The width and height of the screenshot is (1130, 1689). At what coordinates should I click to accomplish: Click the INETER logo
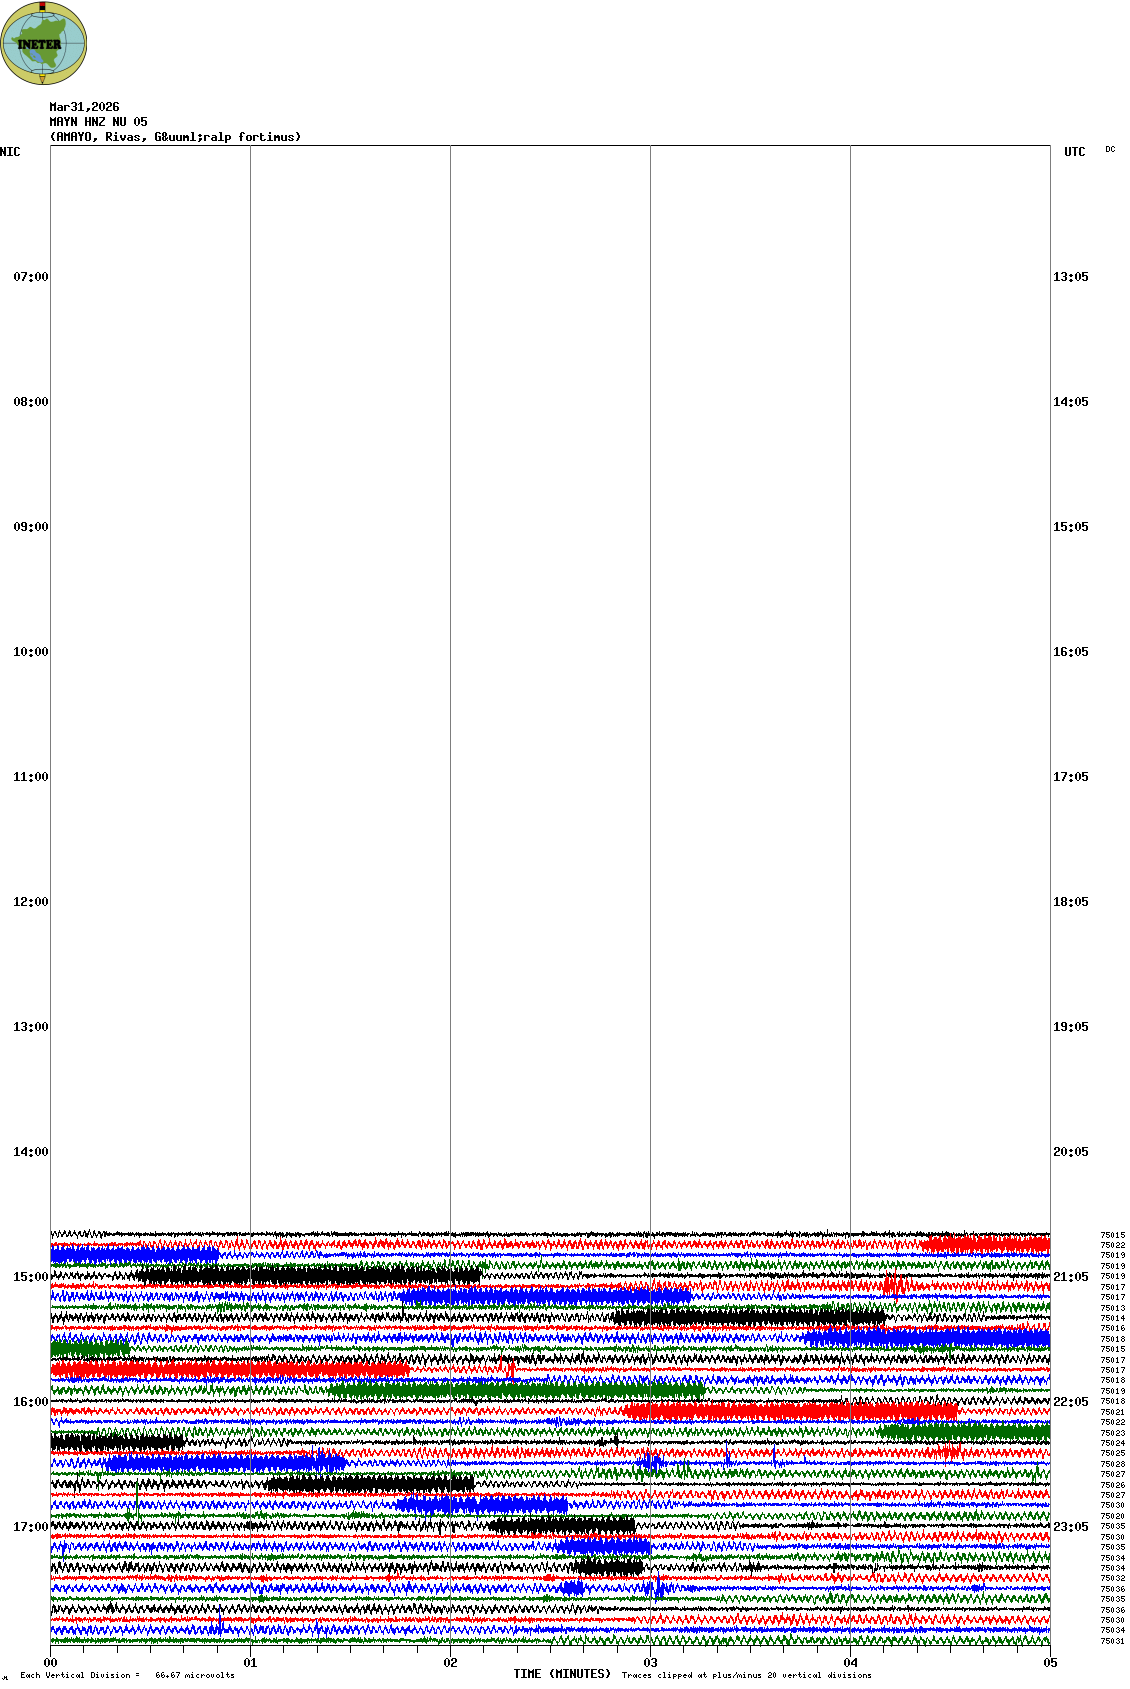(44, 43)
